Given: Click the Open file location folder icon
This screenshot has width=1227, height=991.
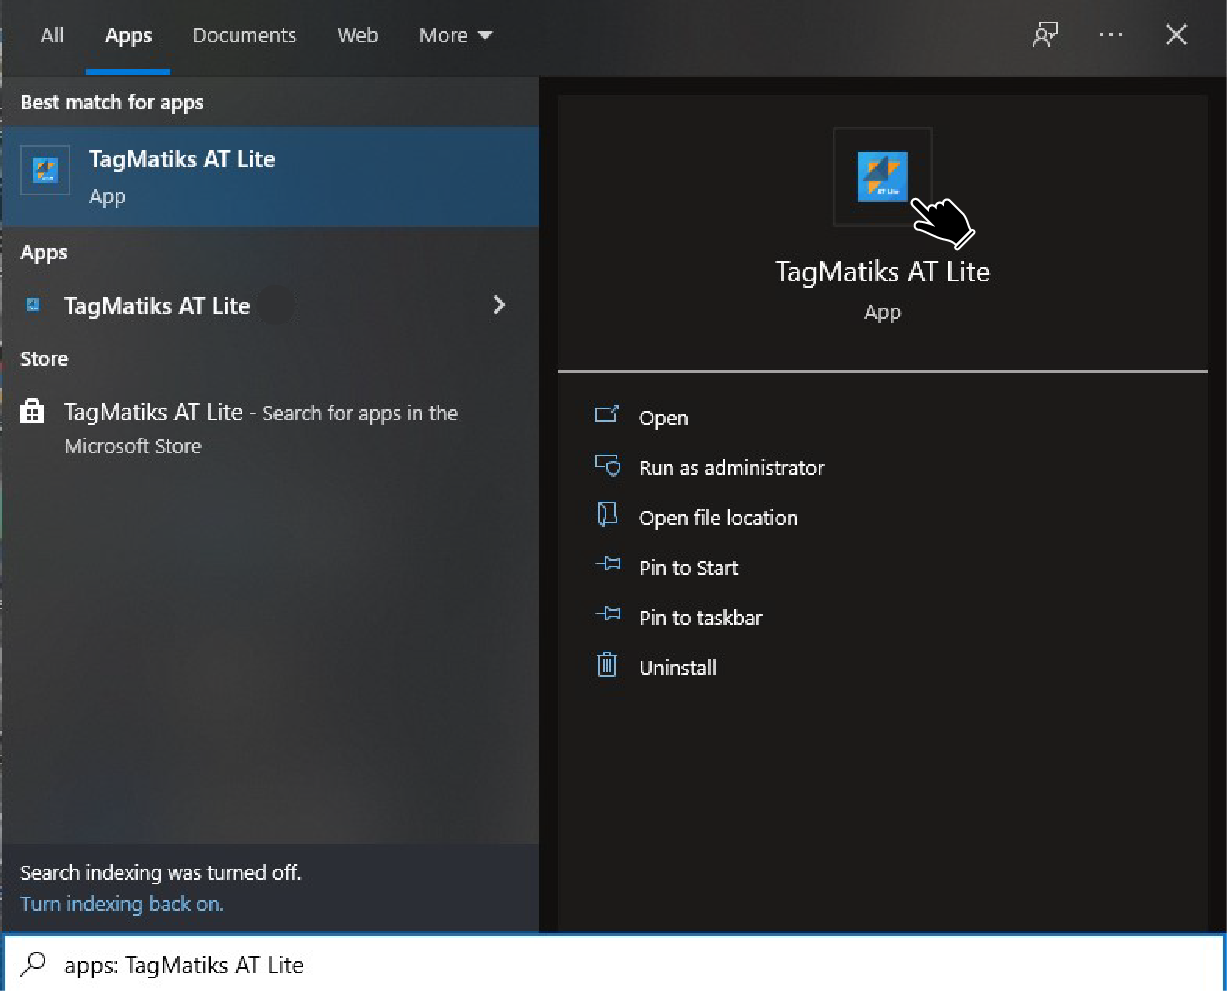Looking at the screenshot, I should (607, 515).
